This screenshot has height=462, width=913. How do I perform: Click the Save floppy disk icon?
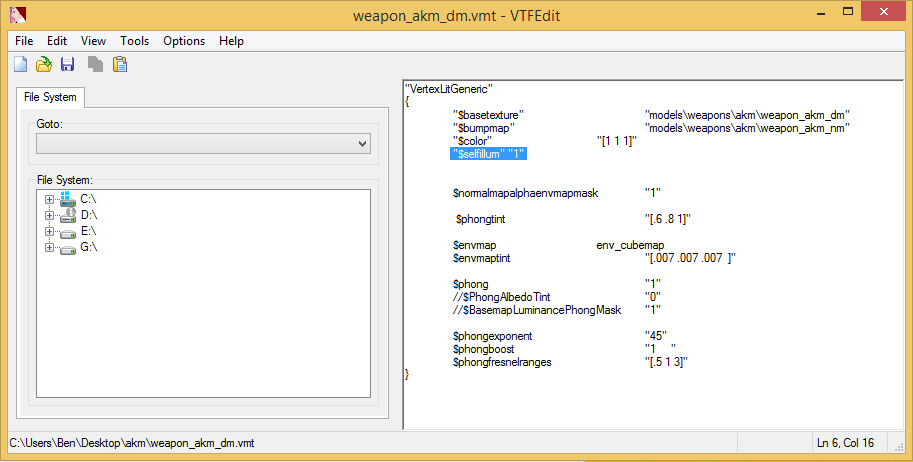[x=68, y=64]
